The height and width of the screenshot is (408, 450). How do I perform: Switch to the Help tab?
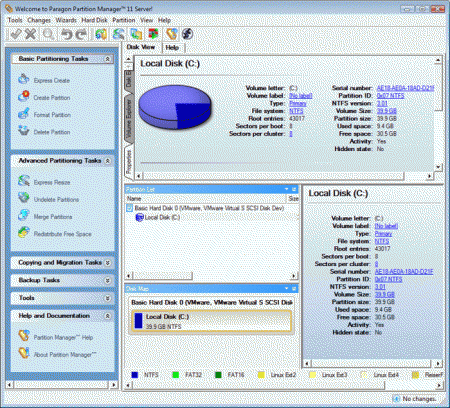tap(172, 48)
